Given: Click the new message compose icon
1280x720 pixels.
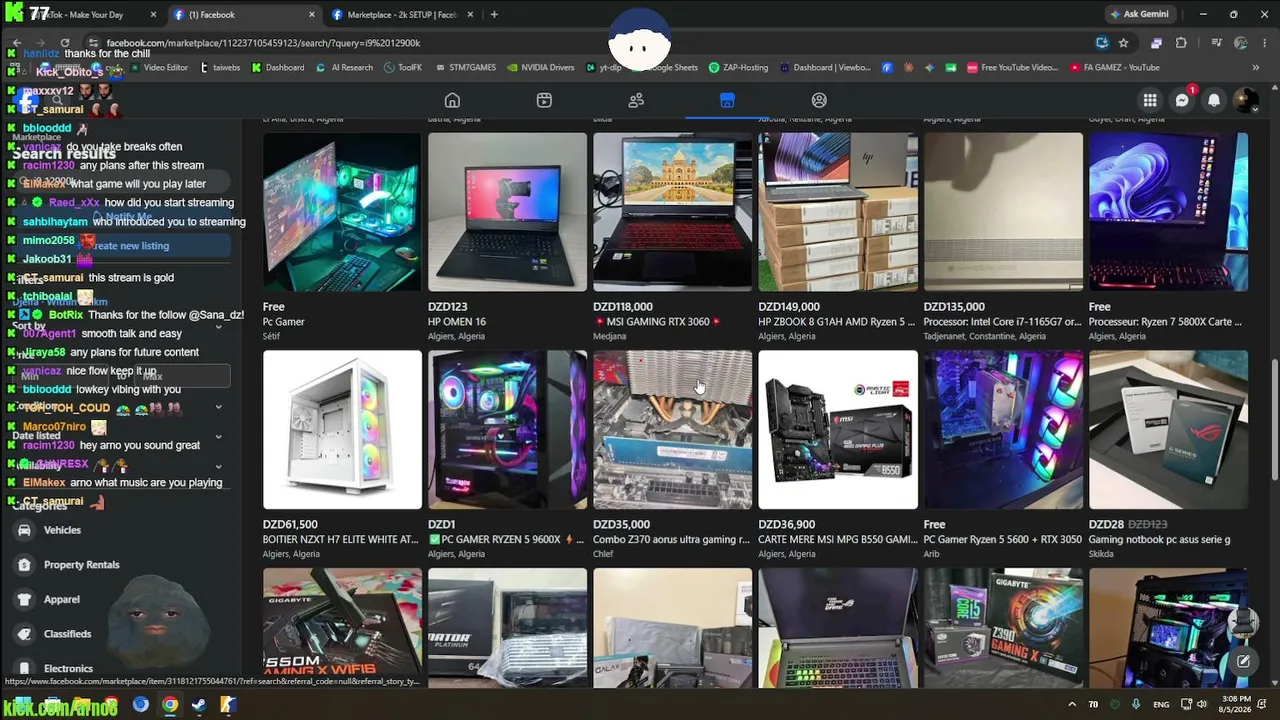Looking at the screenshot, I should pos(1243,661).
